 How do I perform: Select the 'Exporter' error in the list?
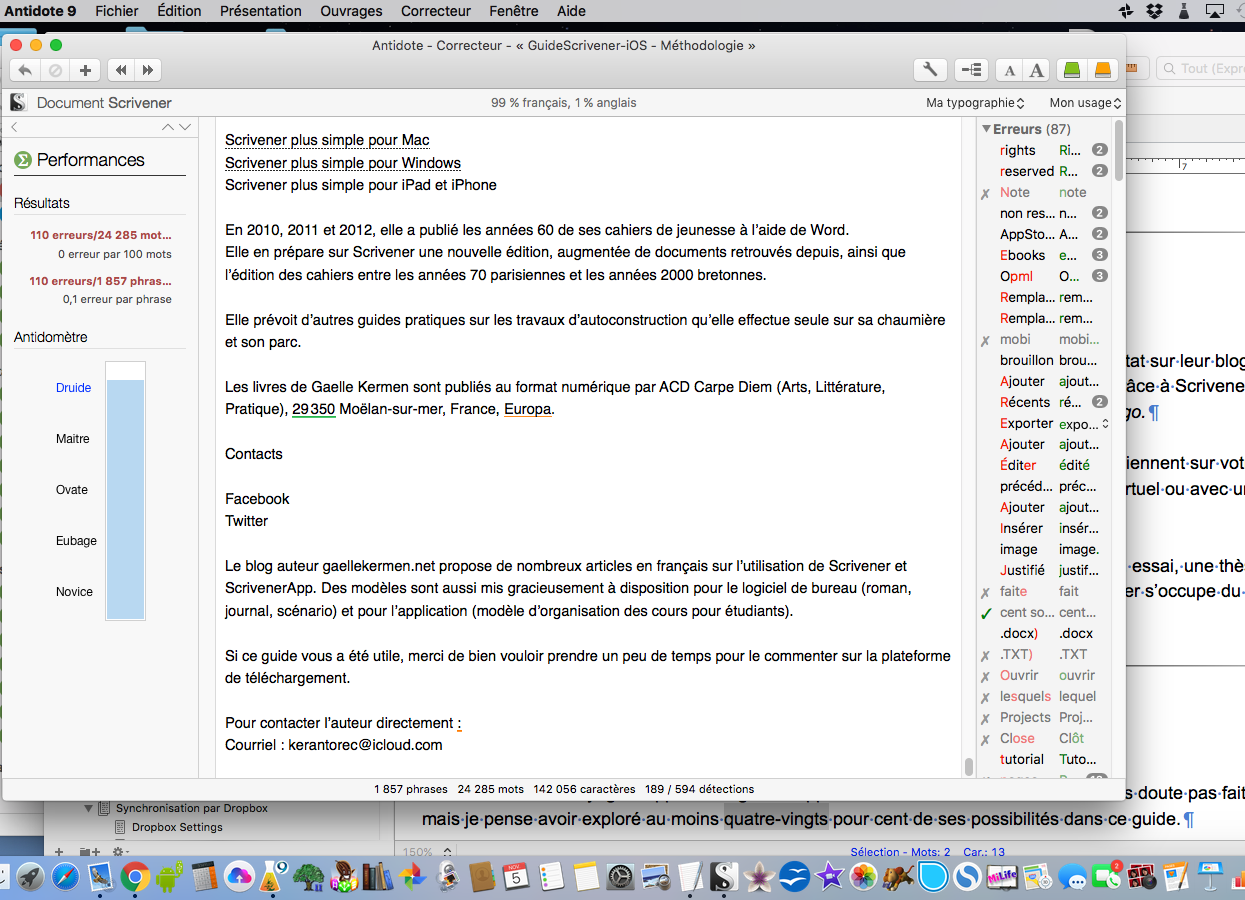1026,424
